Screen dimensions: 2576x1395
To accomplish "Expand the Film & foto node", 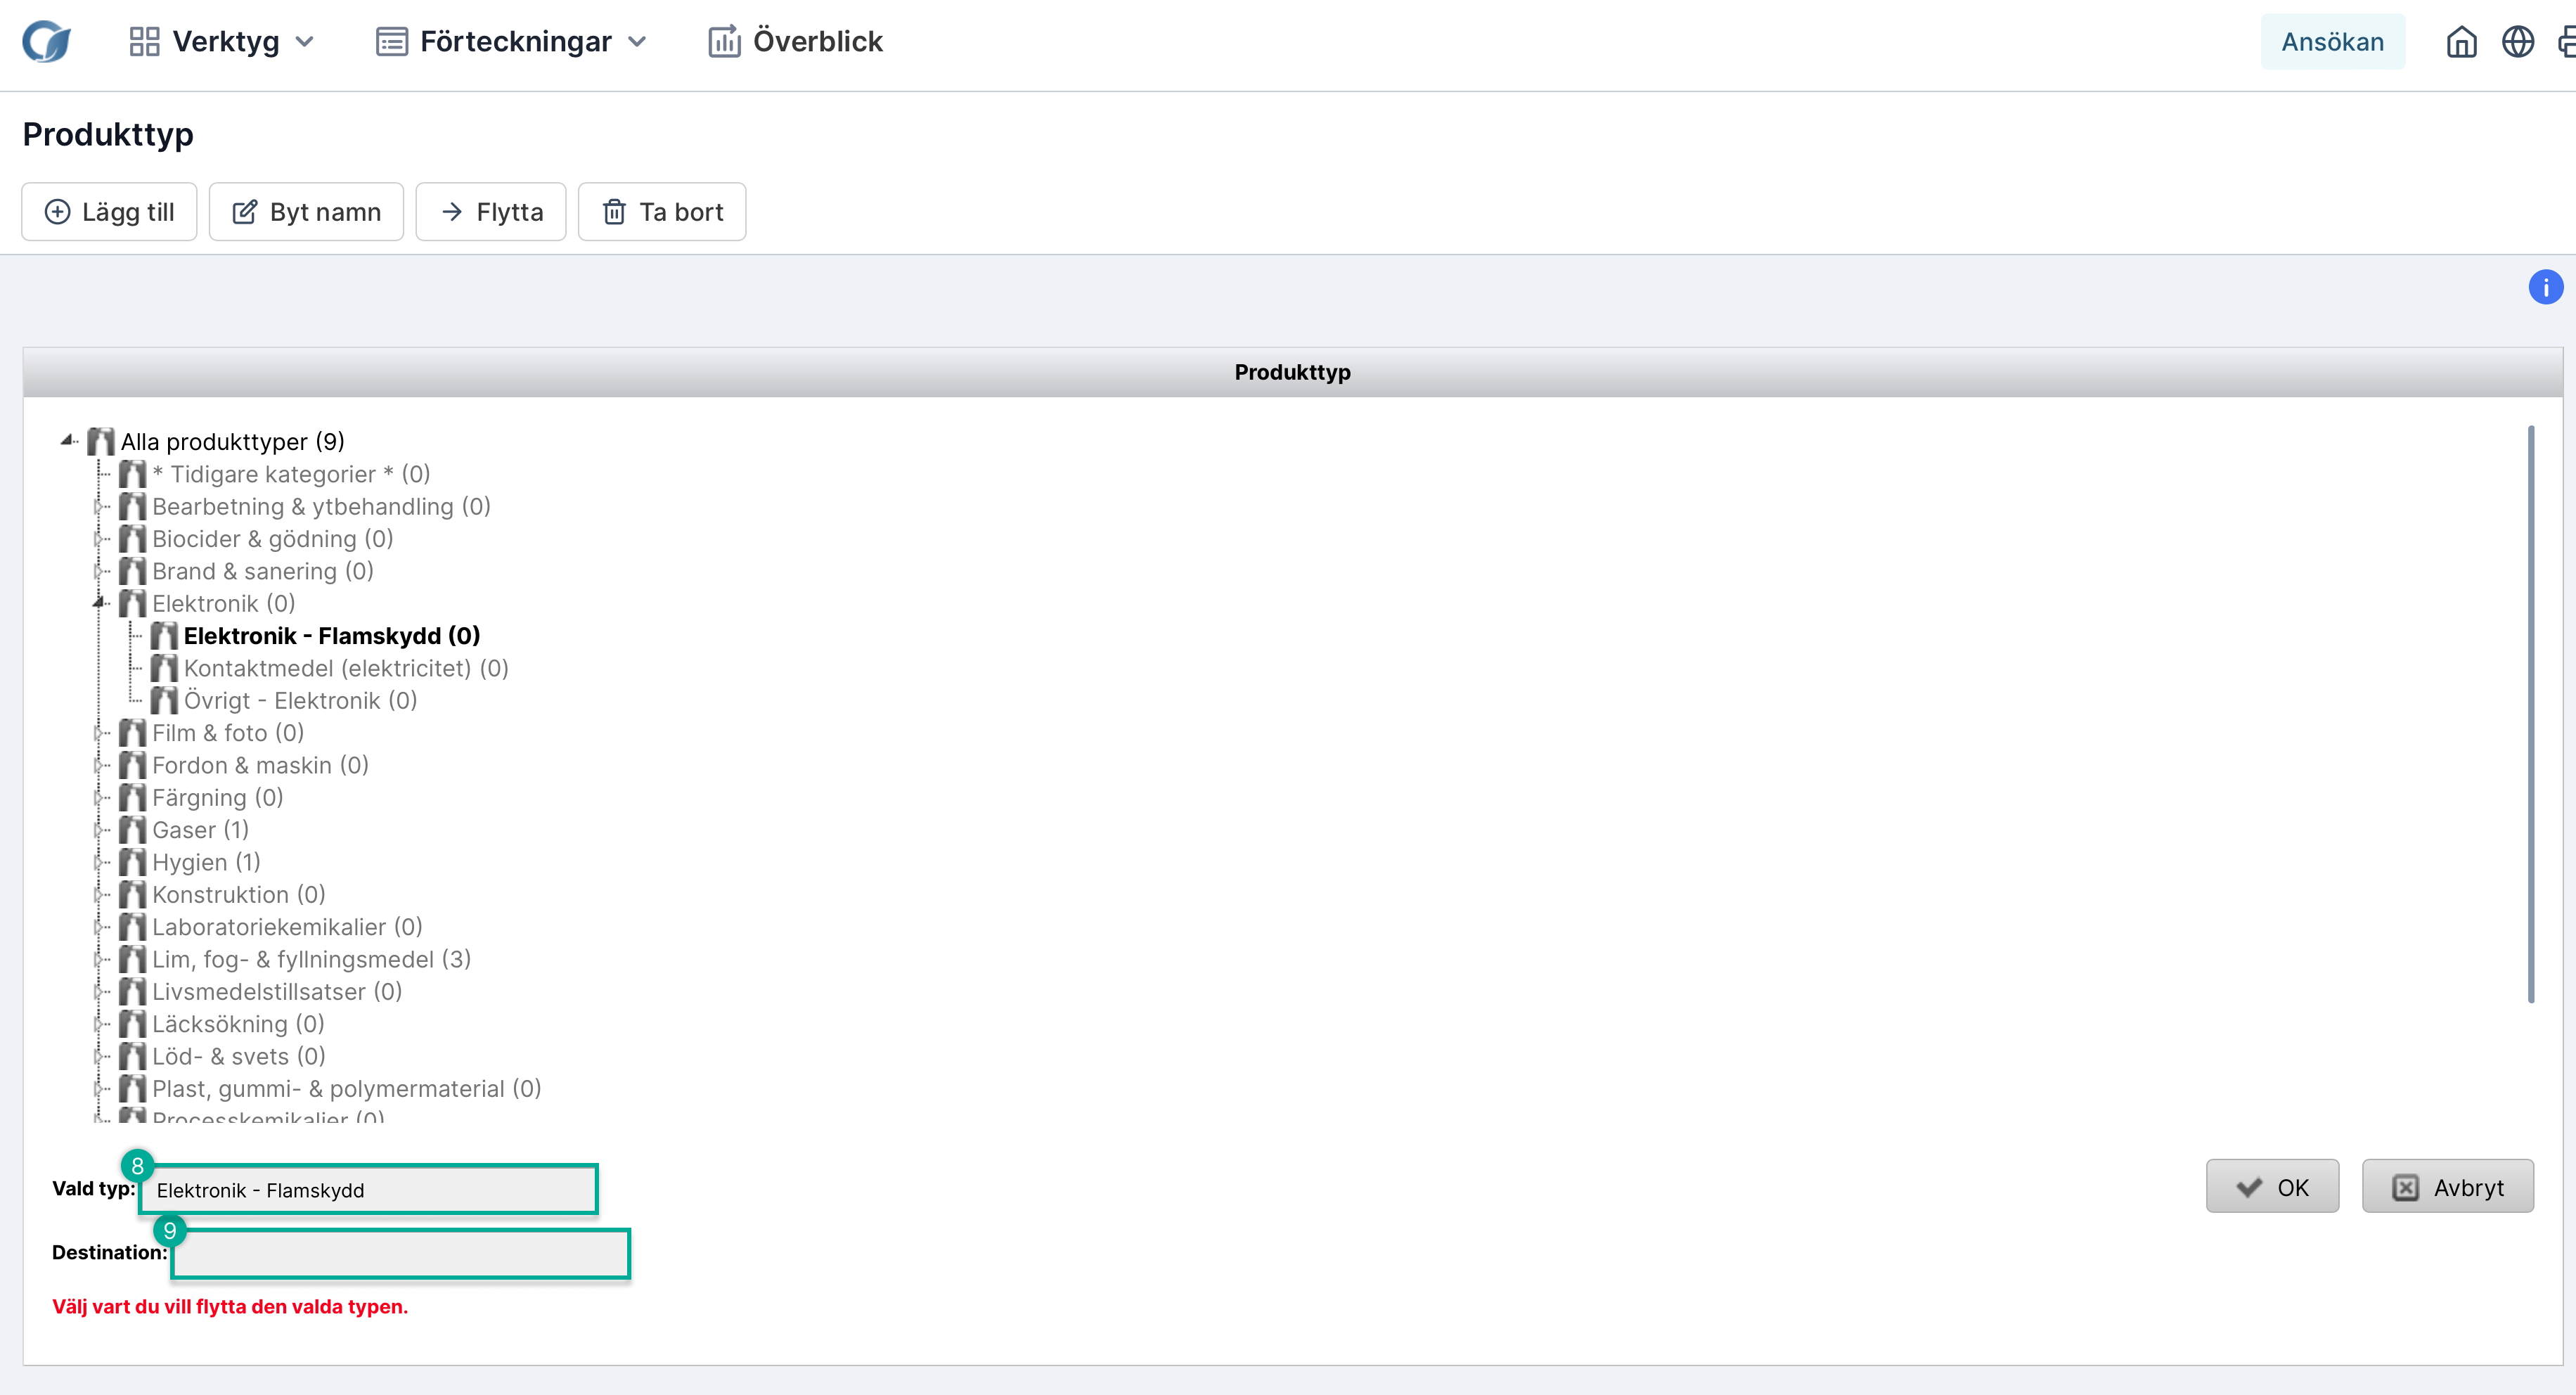I will 99,733.
